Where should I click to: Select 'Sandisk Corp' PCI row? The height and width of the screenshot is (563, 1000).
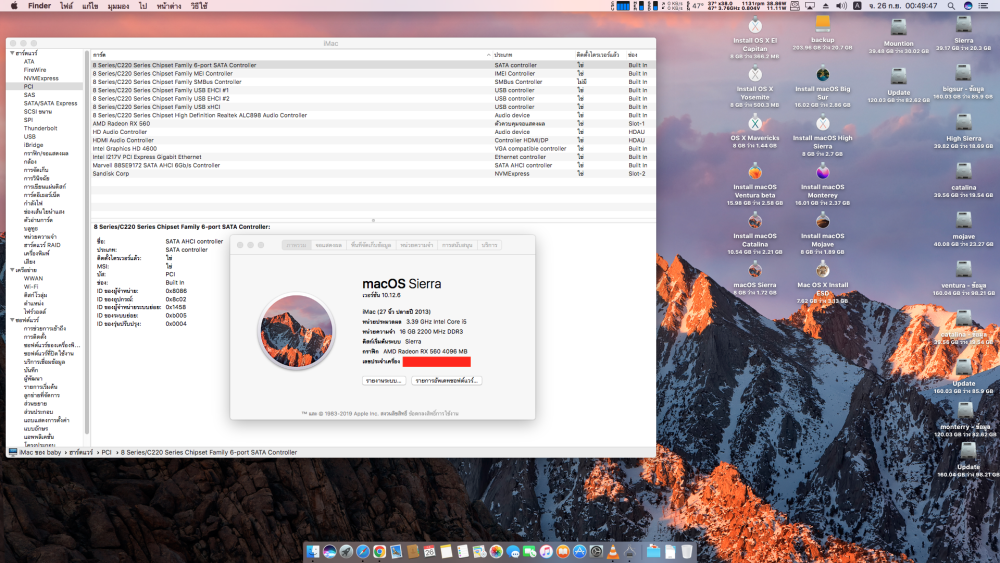[x=373, y=173]
